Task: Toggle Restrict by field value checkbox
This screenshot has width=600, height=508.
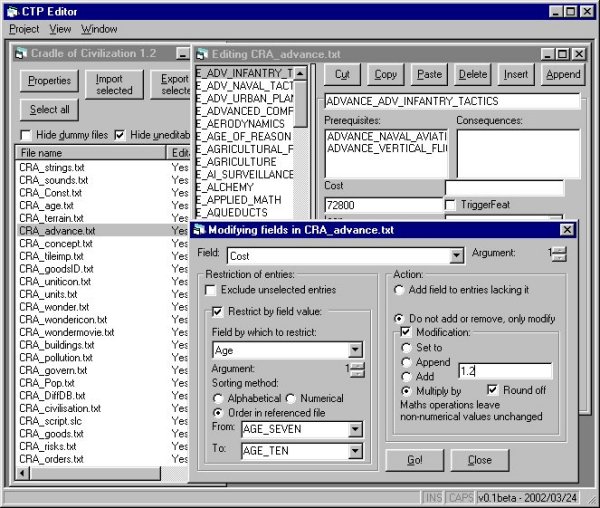Action: point(218,311)
